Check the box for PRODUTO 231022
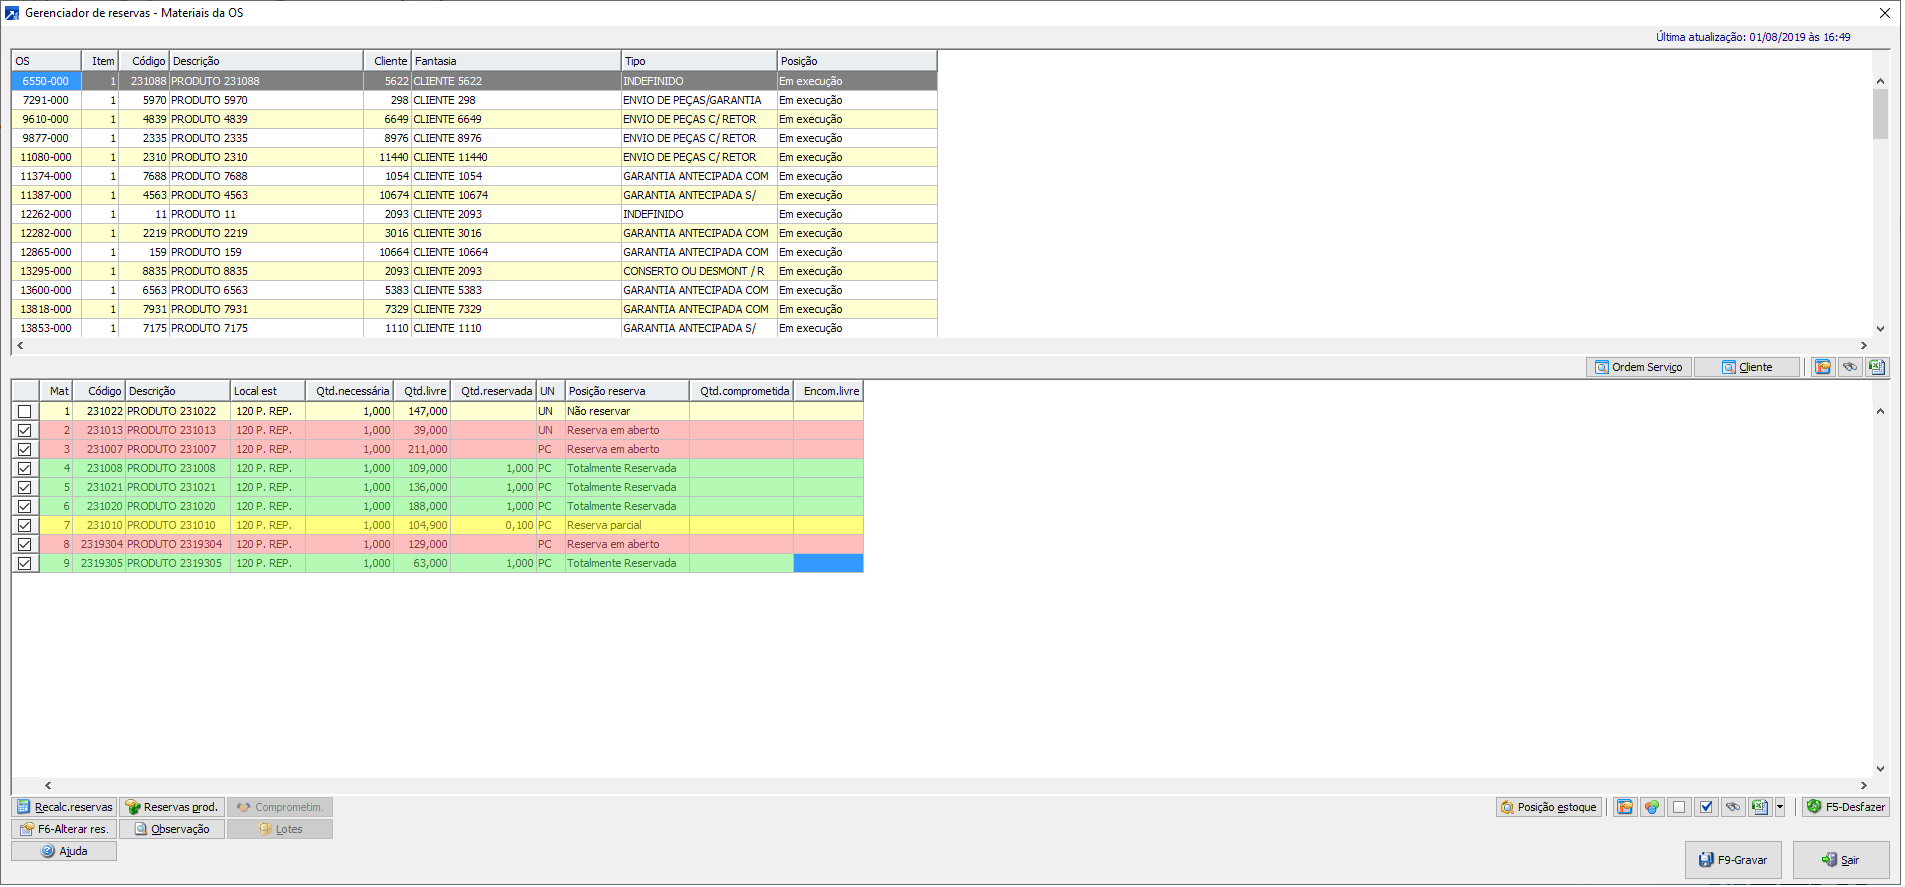1905x887 pixels. 25,411
